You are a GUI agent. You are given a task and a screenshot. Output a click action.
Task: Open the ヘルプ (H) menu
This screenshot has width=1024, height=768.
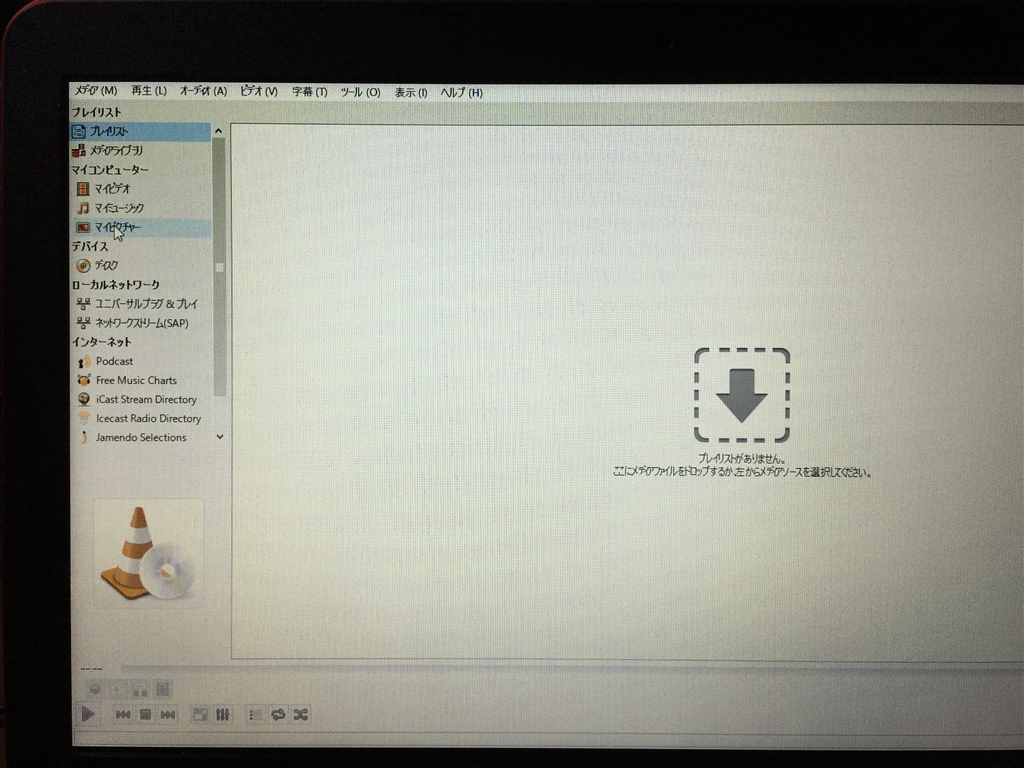pos(461,93)
